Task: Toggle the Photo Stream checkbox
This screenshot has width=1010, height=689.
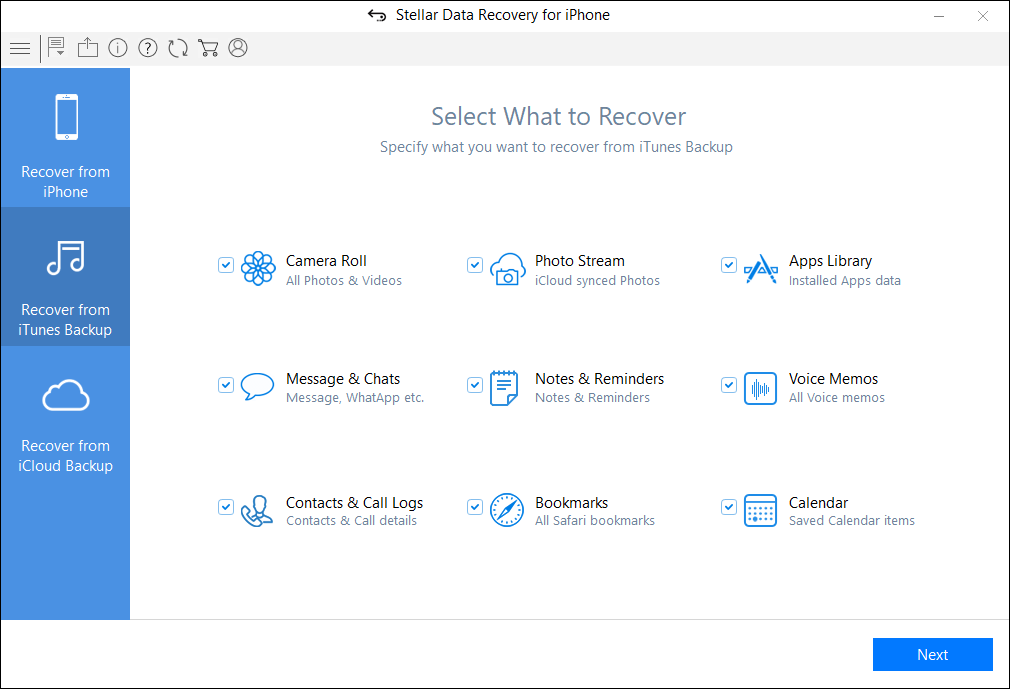Action: click(475, 265)
